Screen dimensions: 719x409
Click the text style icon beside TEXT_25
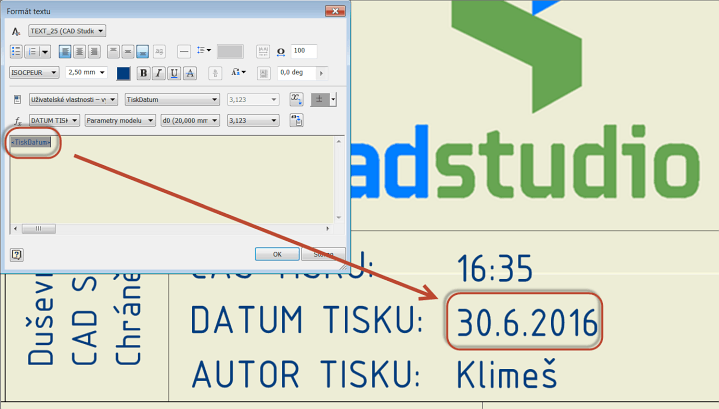pyautogui.click(x=16, y=31)
